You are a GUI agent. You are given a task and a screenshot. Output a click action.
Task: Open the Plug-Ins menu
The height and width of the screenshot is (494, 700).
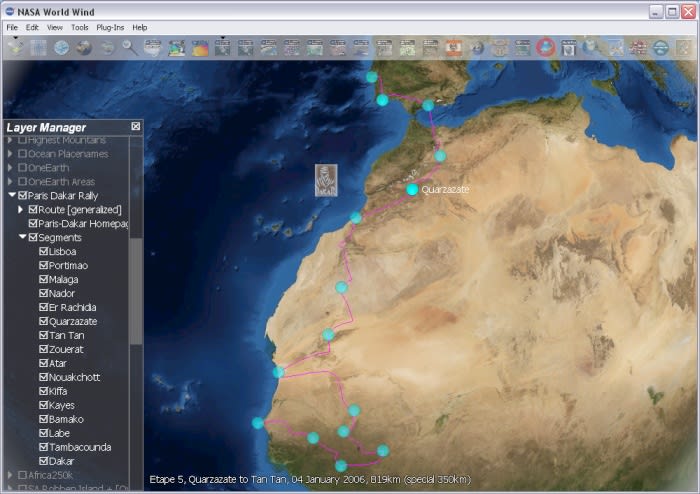[110, 27]
